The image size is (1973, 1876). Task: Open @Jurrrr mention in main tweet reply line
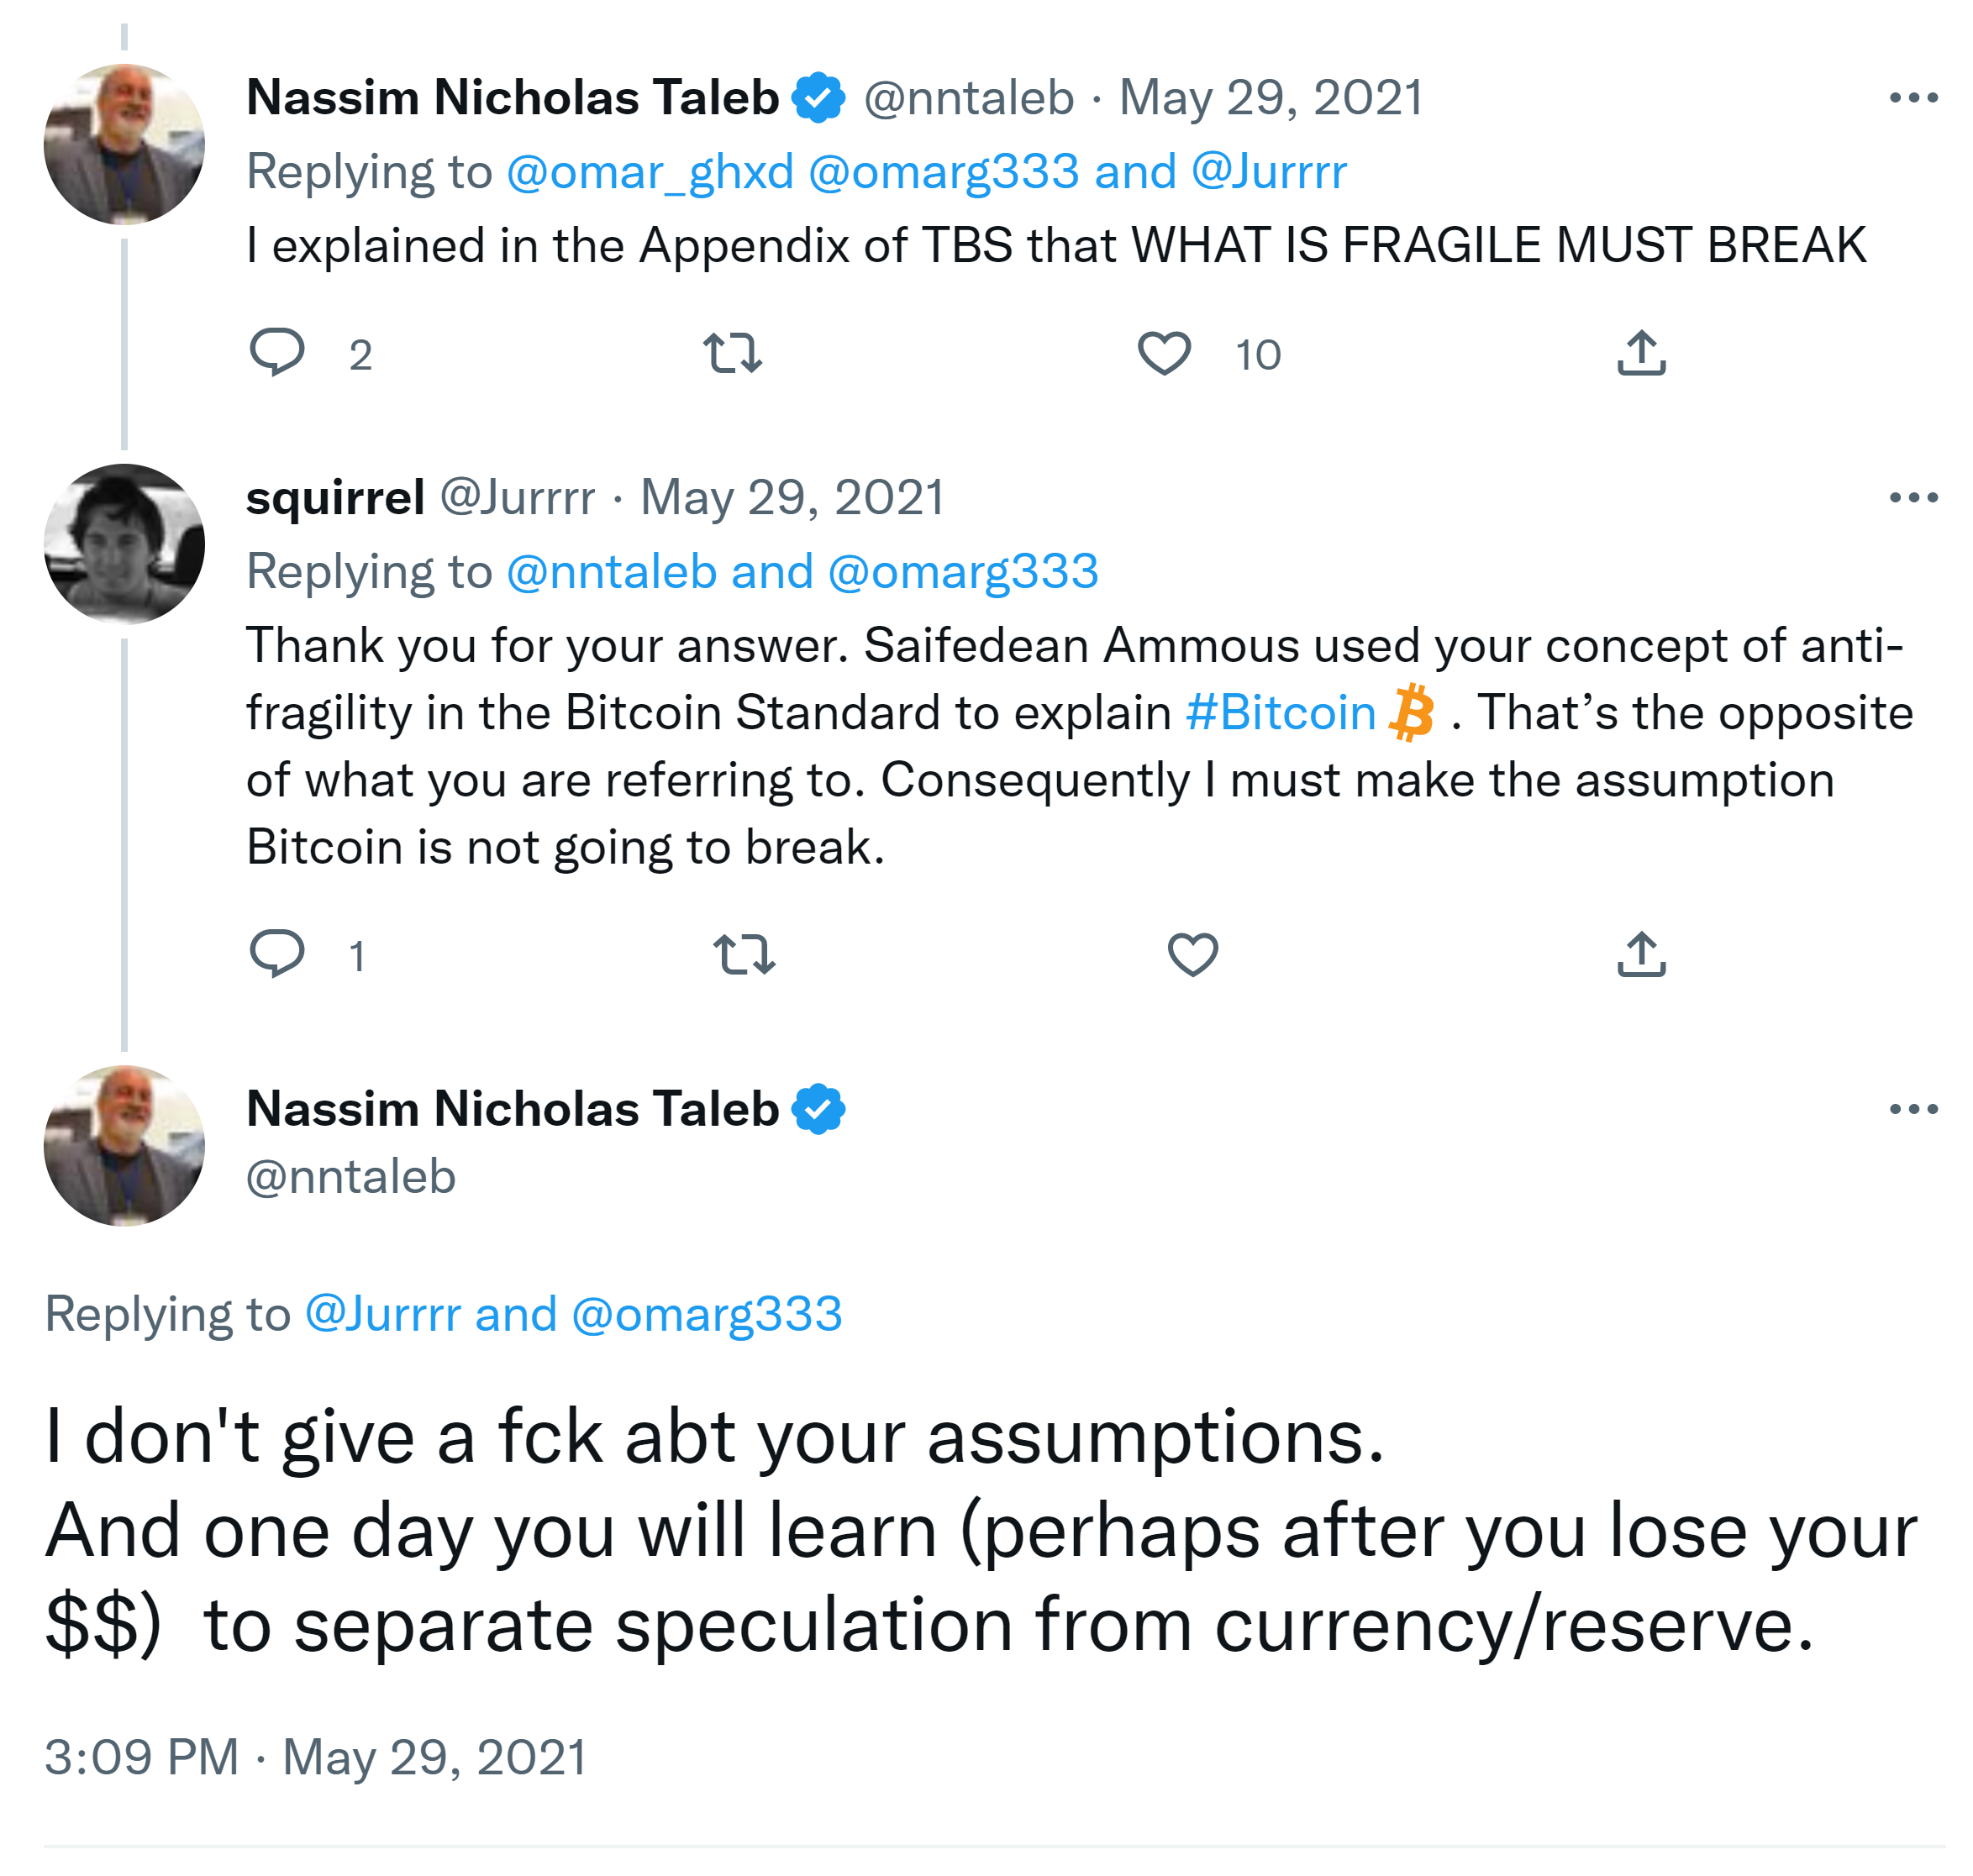(382, 1314)
